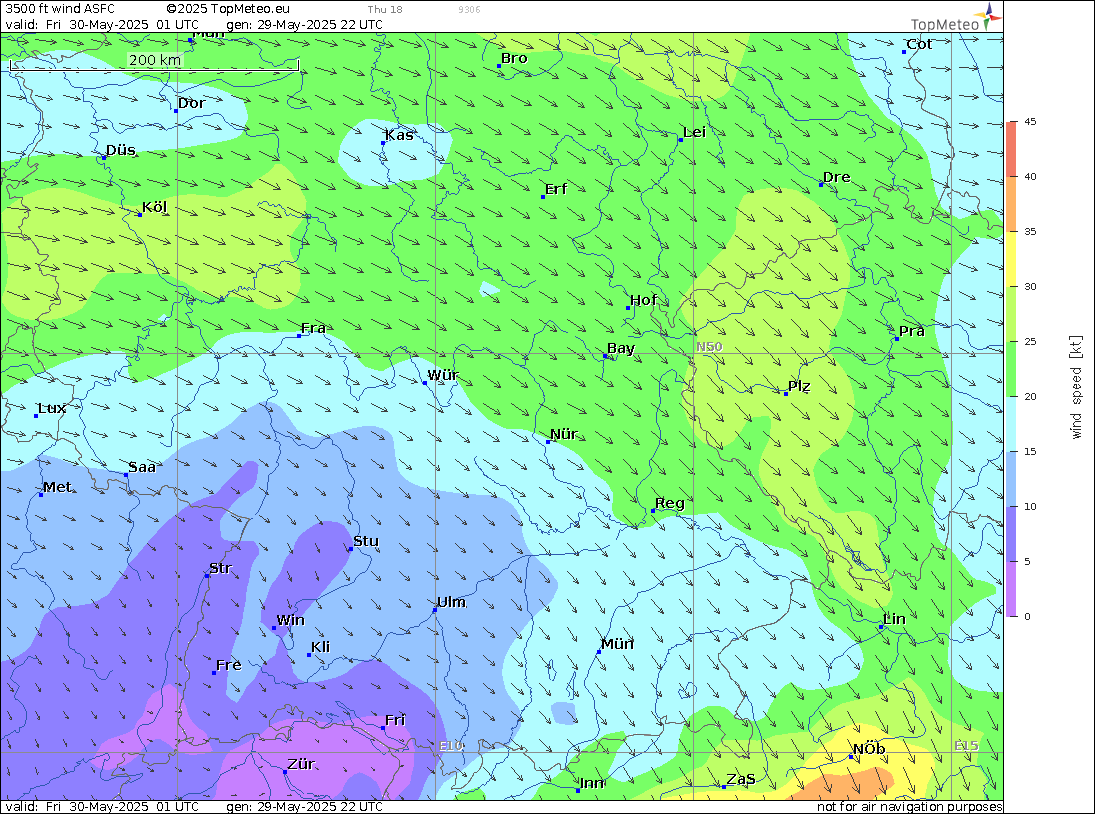Click the Bay city marker
The image size is (1095, 814).
(x=605, y=357)
